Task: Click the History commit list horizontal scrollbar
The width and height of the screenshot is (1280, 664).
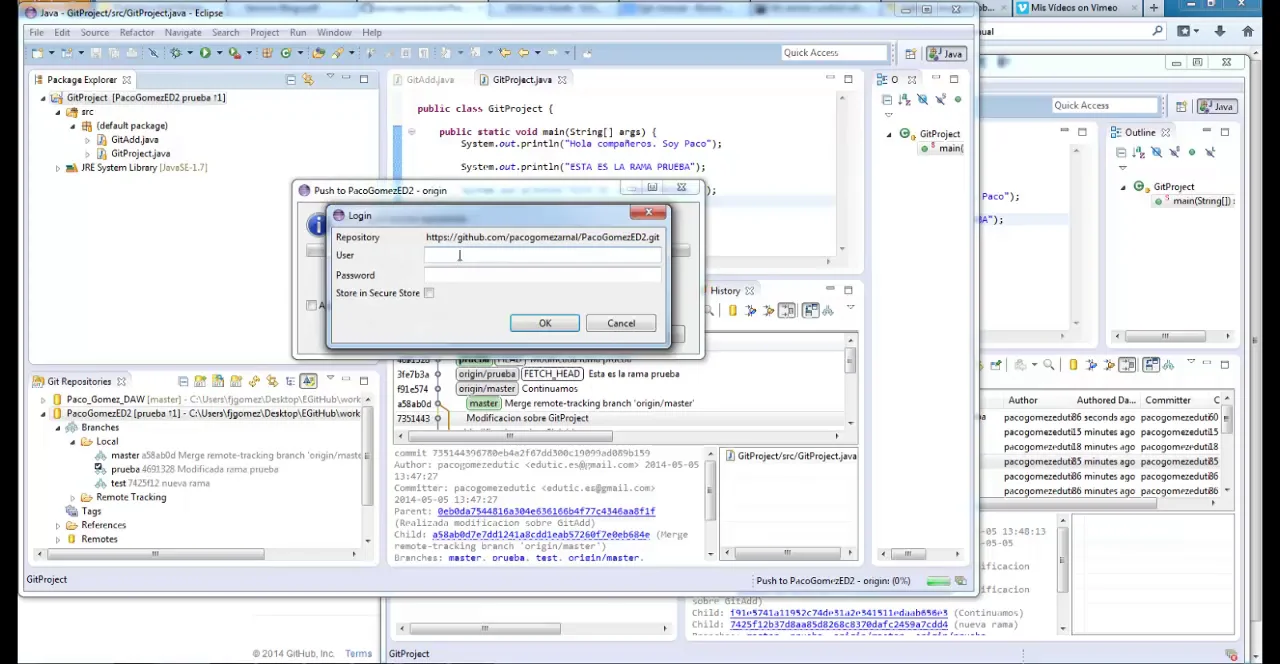Action: (x=510, y=436)
